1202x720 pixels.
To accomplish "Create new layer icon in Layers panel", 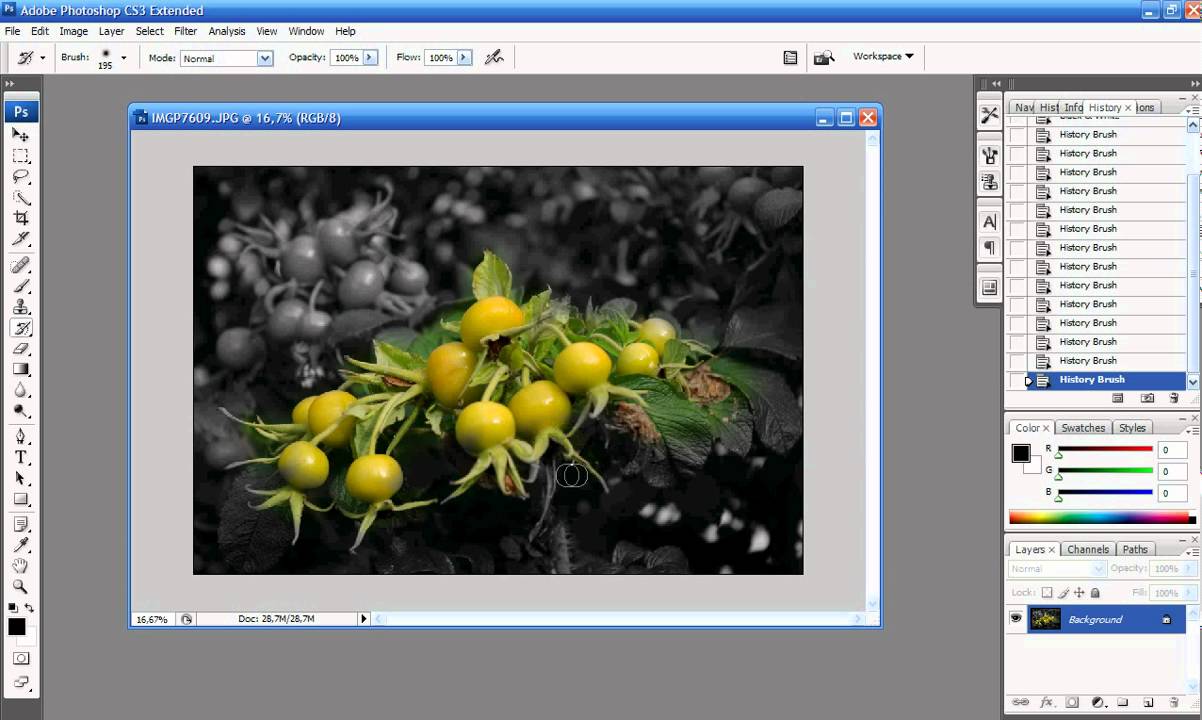I will coord(1148,703).
